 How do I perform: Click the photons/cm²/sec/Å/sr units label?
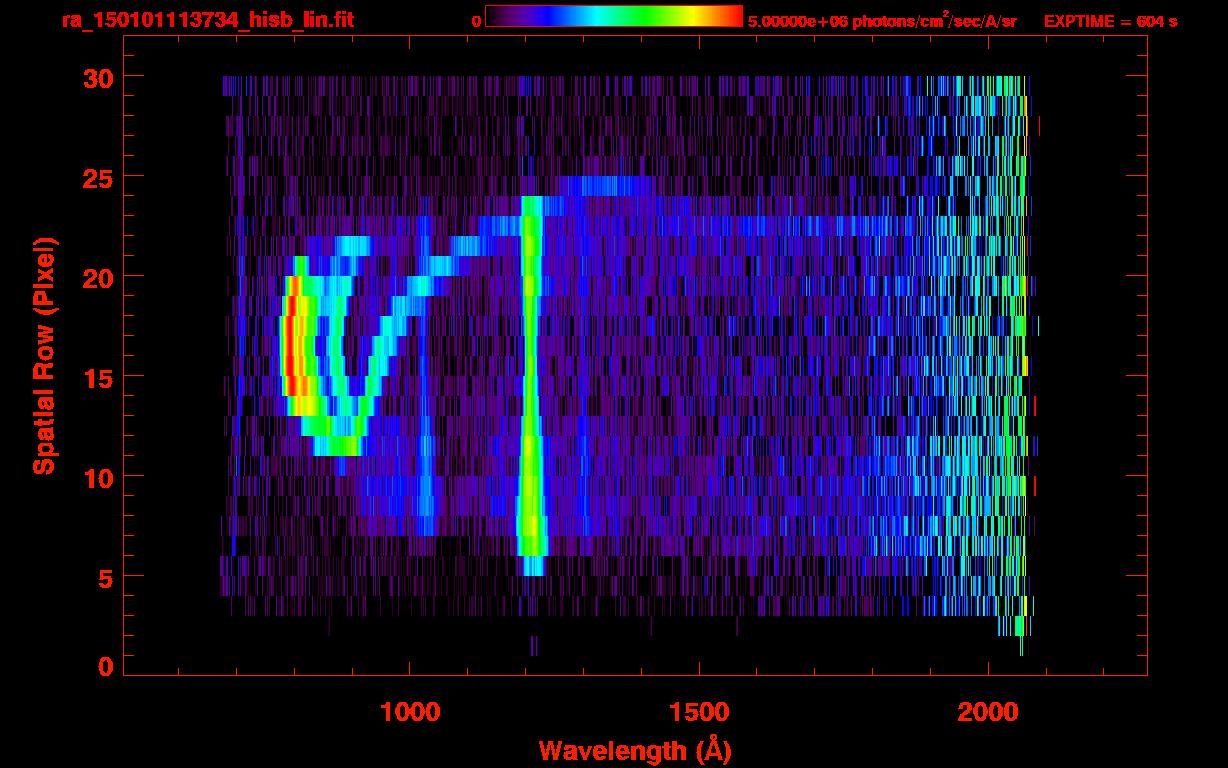[x=932, y=20]
